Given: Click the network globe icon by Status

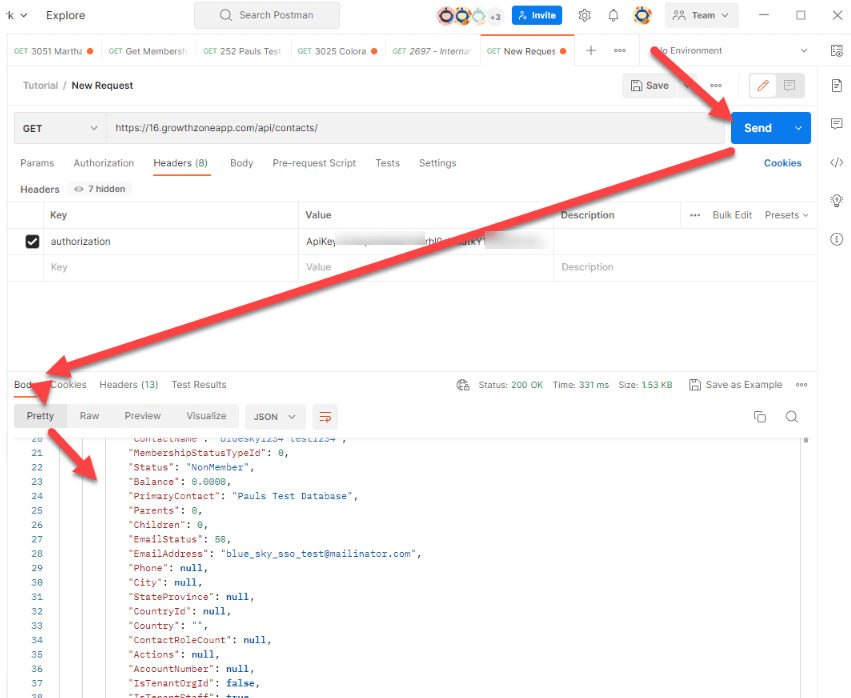Looking at the screenshot, I should pyautogui.click(x=463, y=385).
